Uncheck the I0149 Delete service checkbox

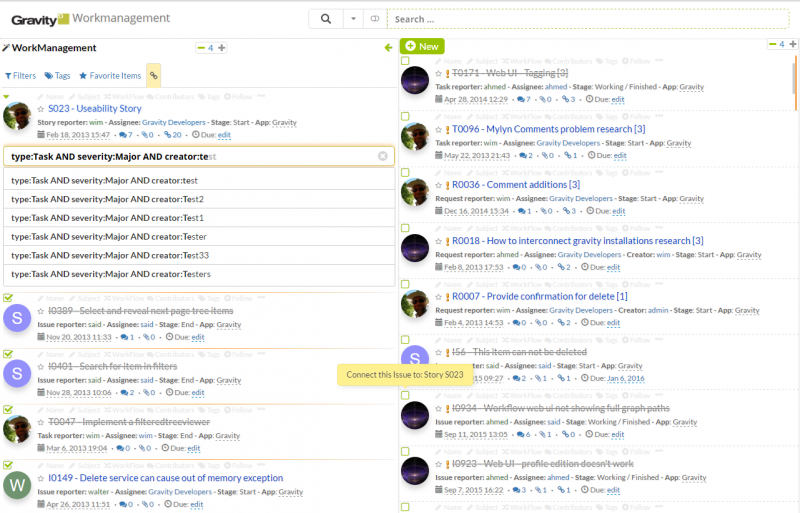click(8, 465)
